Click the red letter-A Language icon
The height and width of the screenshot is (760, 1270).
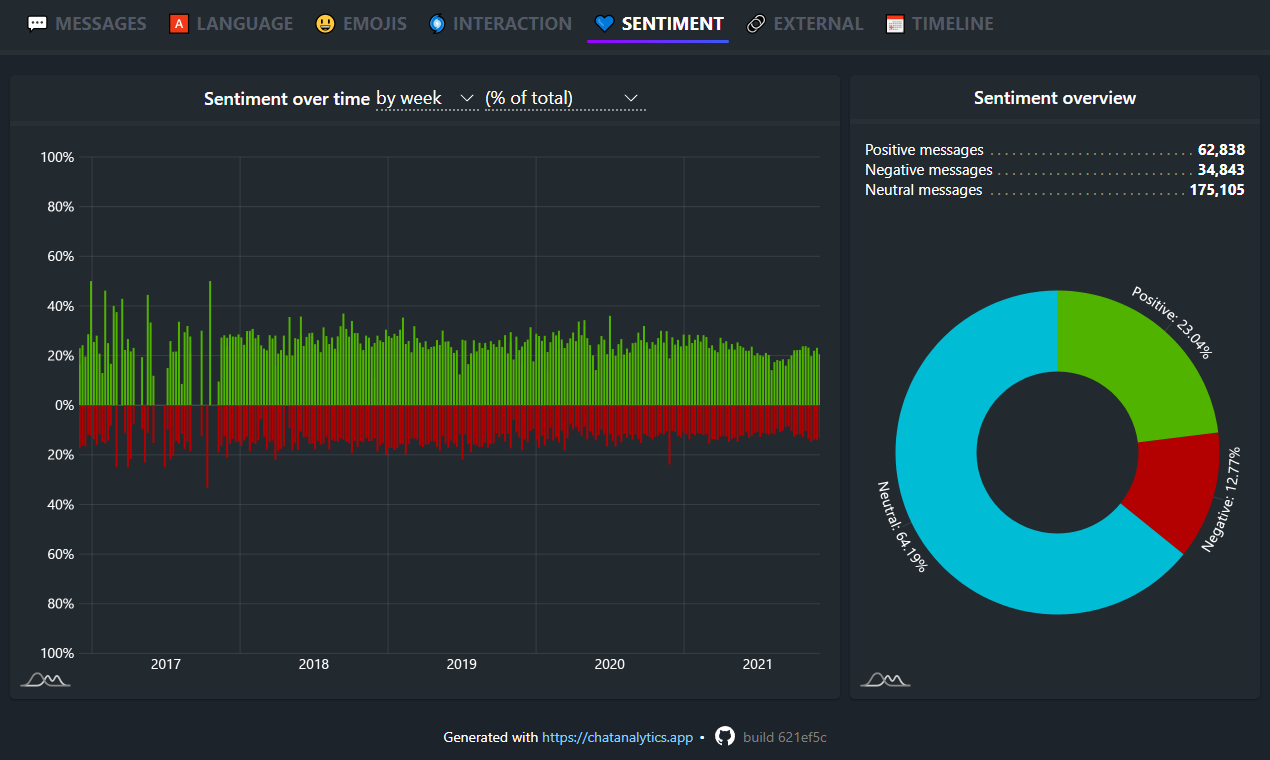(x=178, y=22)
